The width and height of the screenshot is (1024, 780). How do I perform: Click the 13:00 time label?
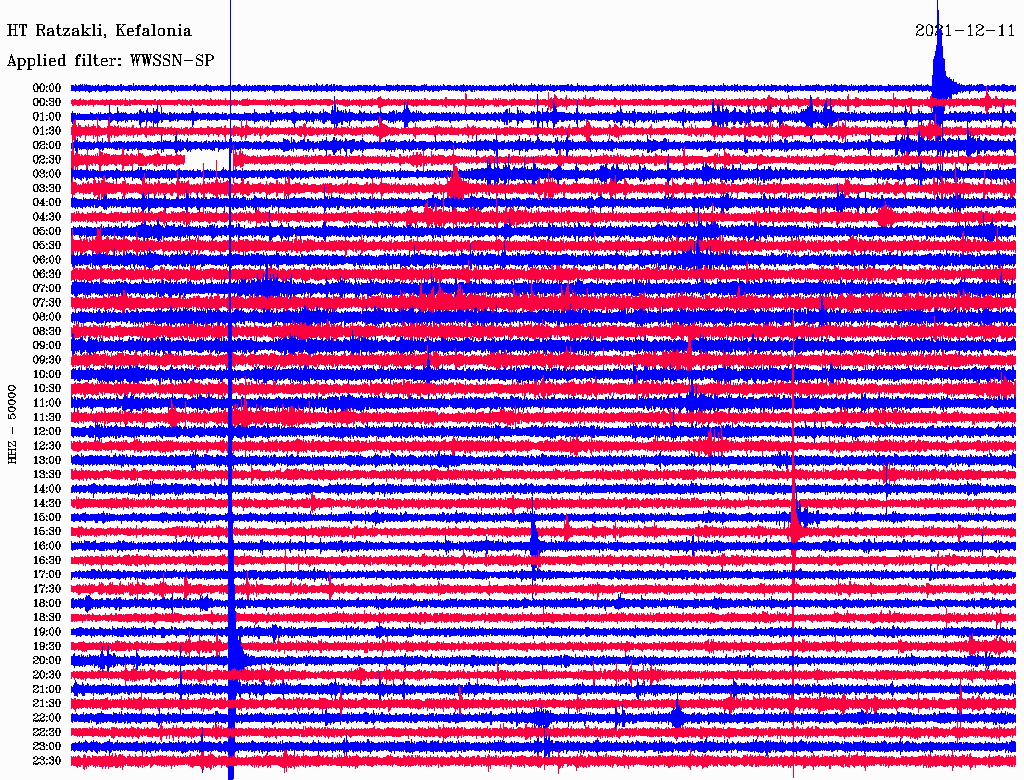(x=47, y=460)
